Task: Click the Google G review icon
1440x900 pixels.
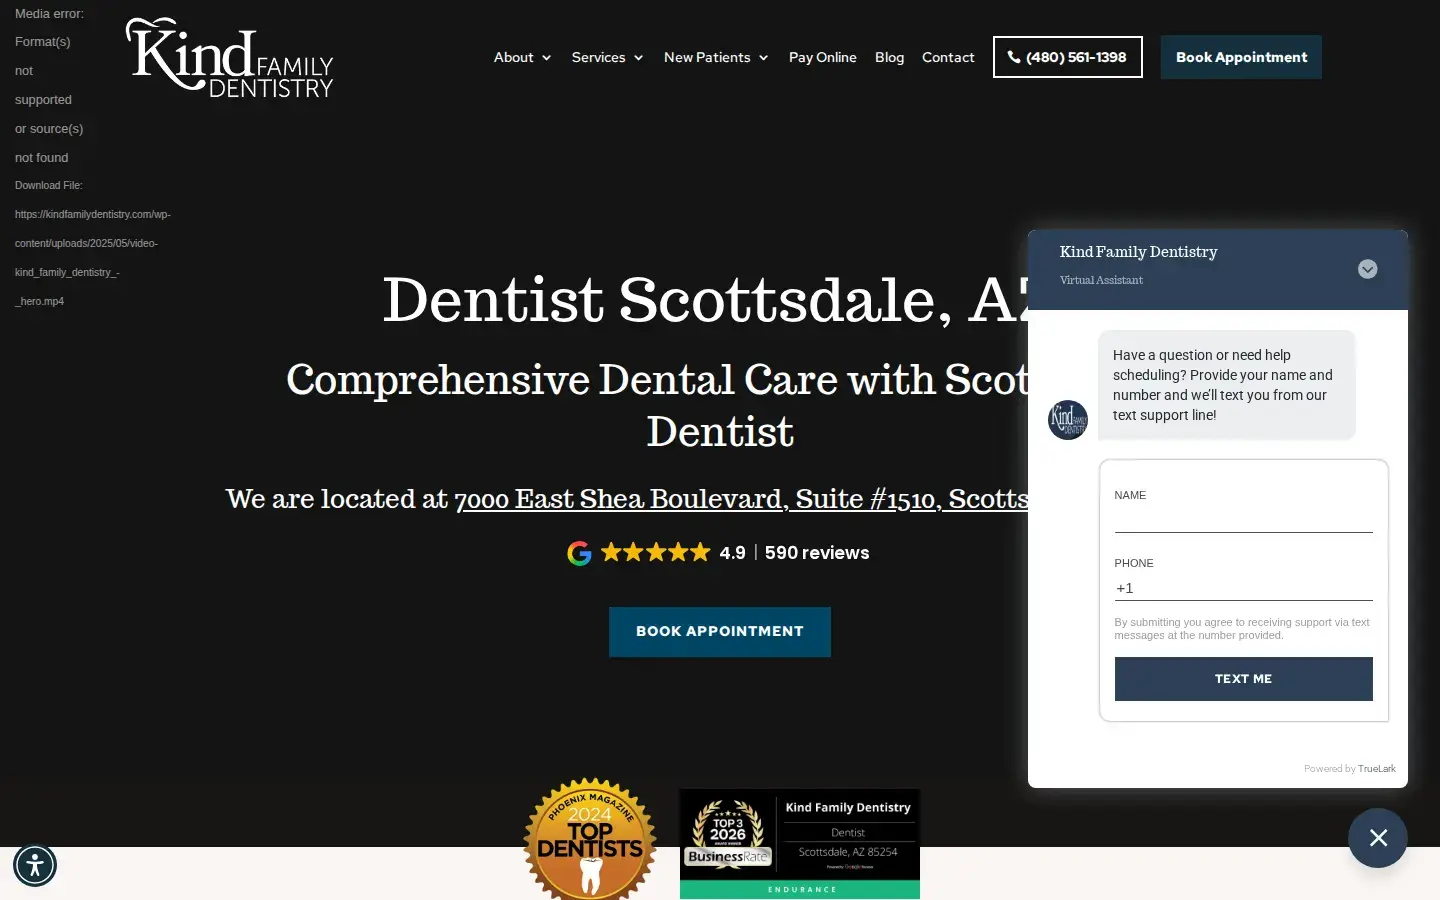Action: 579,553
